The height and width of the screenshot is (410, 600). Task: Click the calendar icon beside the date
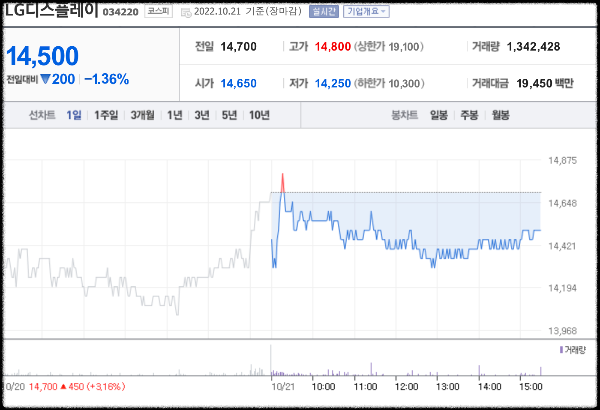point(186,13)
